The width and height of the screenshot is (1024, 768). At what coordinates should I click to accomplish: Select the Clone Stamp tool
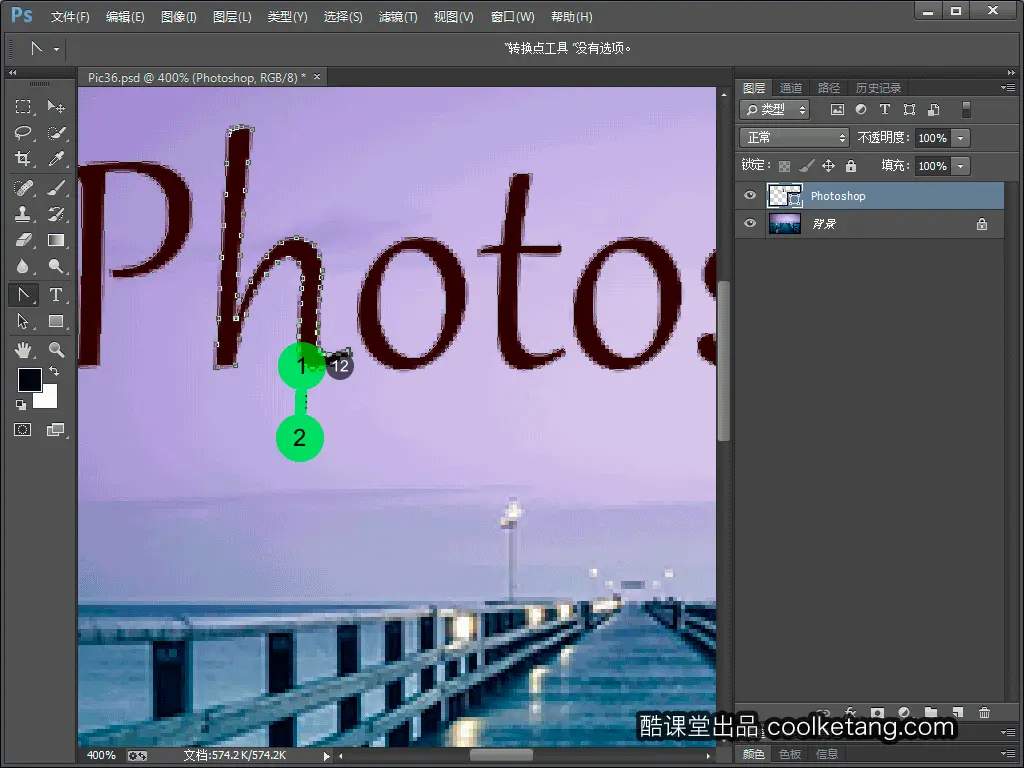click(x=23, y=214)
